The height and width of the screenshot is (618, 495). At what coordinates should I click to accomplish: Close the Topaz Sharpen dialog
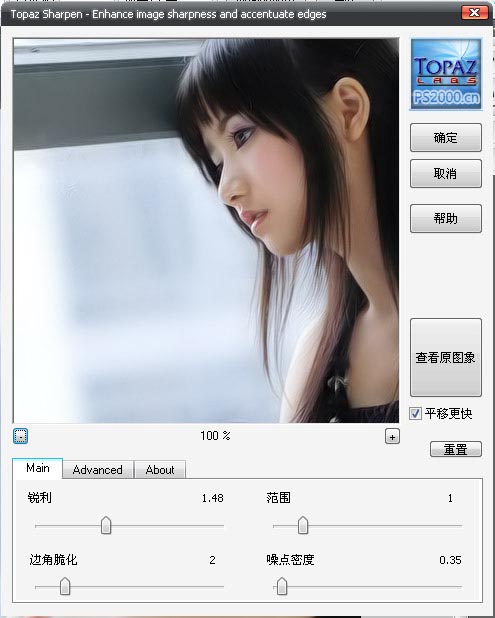(475, 13)
